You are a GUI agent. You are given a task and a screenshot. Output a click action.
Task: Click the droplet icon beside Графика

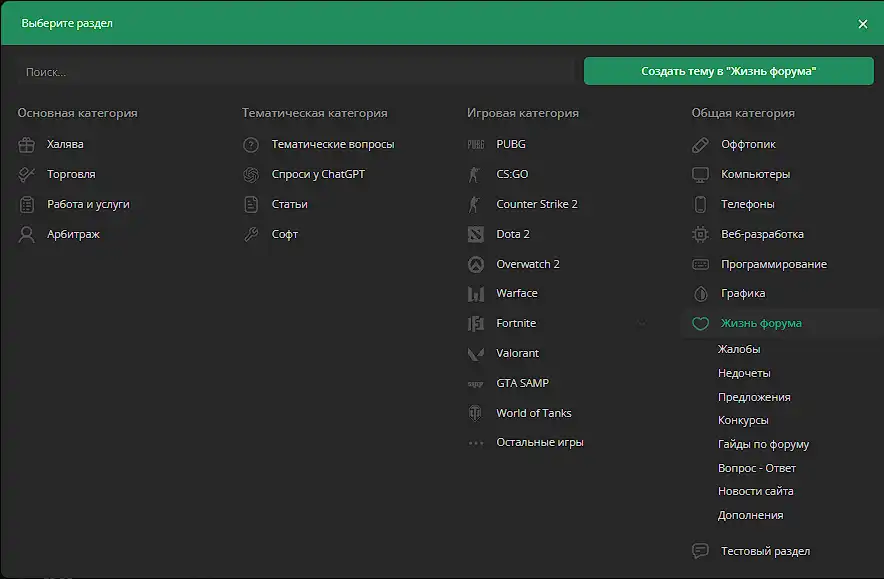pos(700,294)
